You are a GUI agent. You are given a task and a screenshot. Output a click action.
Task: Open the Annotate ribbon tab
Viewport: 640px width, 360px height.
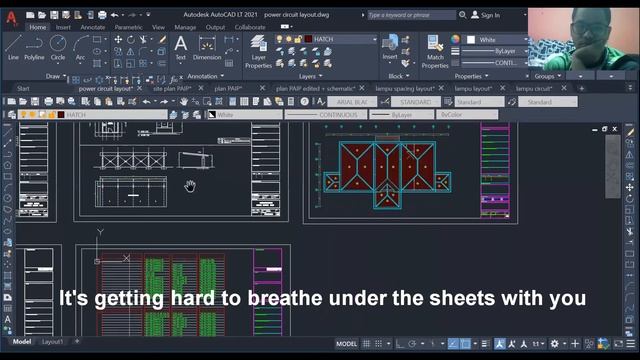(93, 27)
